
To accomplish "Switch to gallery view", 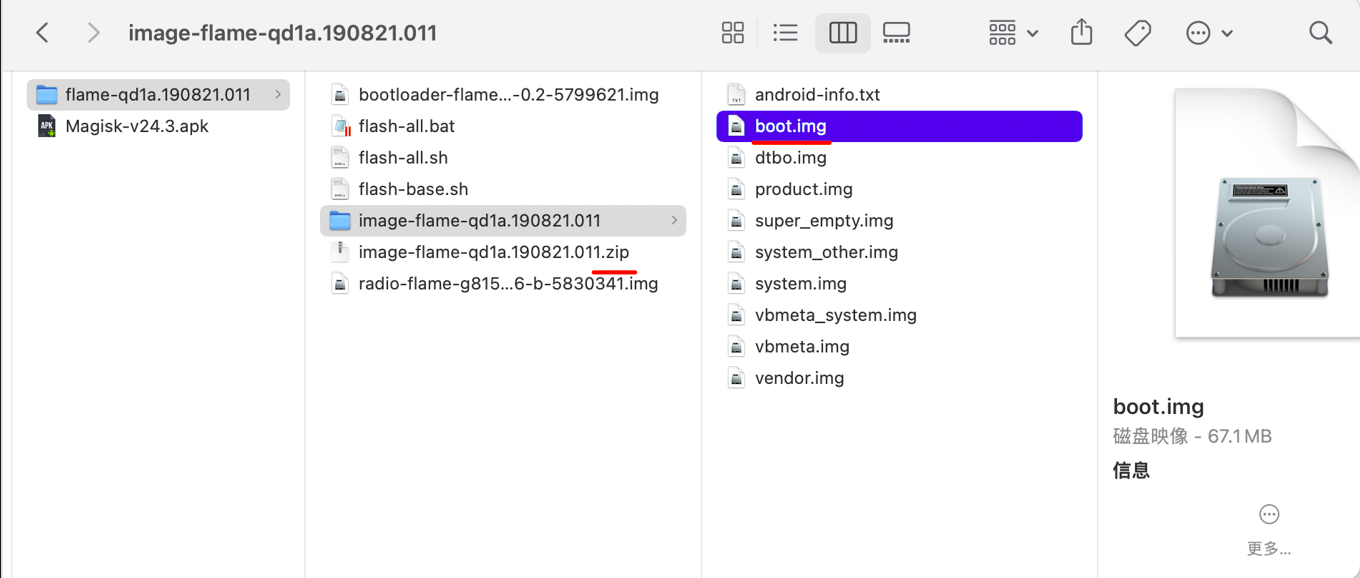I will 896,33.
